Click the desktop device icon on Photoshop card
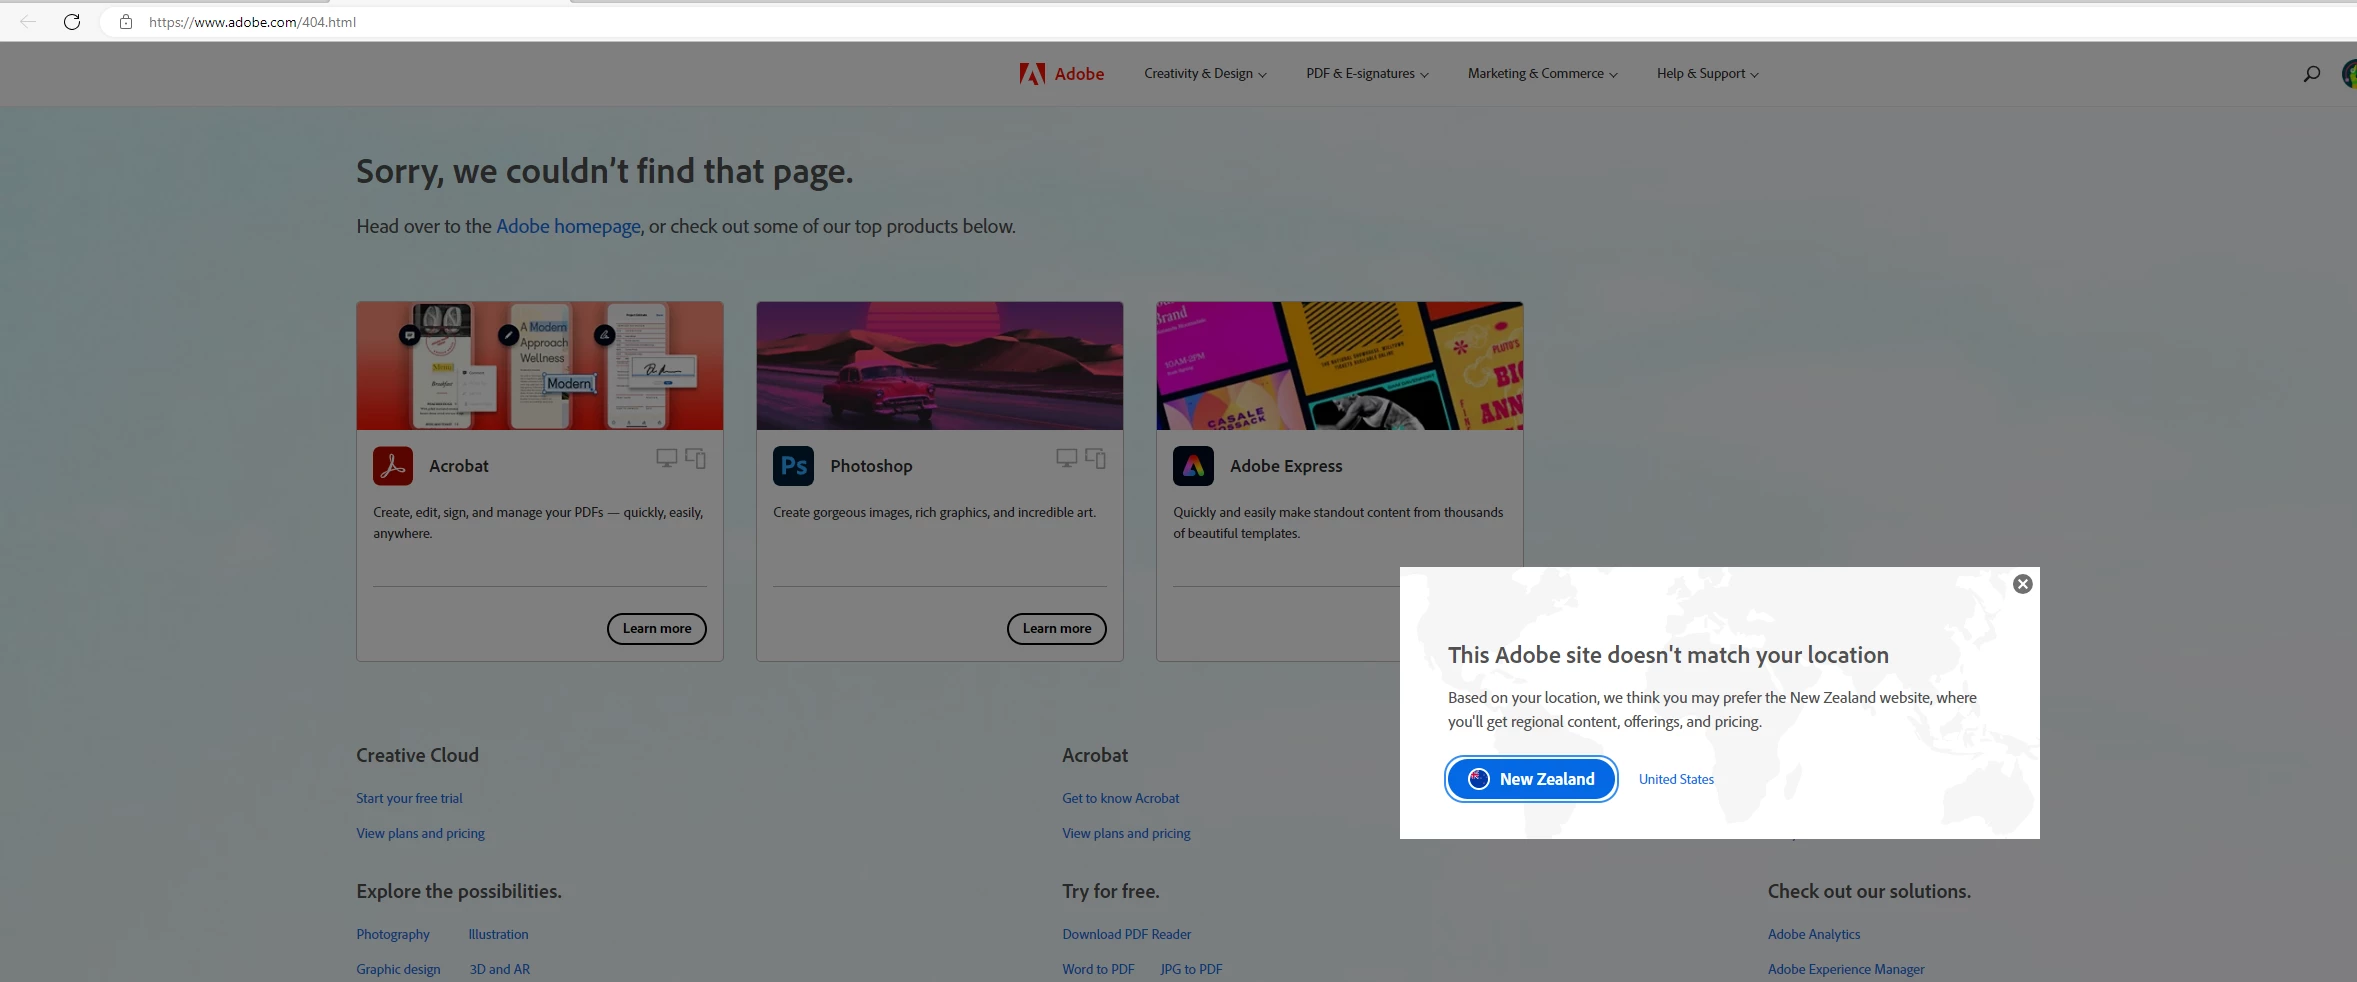Screen dimensions: 2357x982 1067,458
